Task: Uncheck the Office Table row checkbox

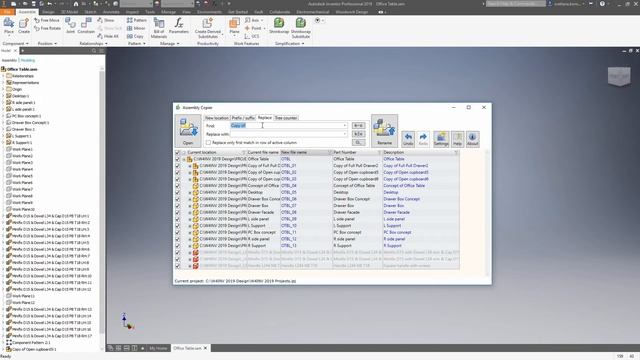Action: (x=177, y=159)
